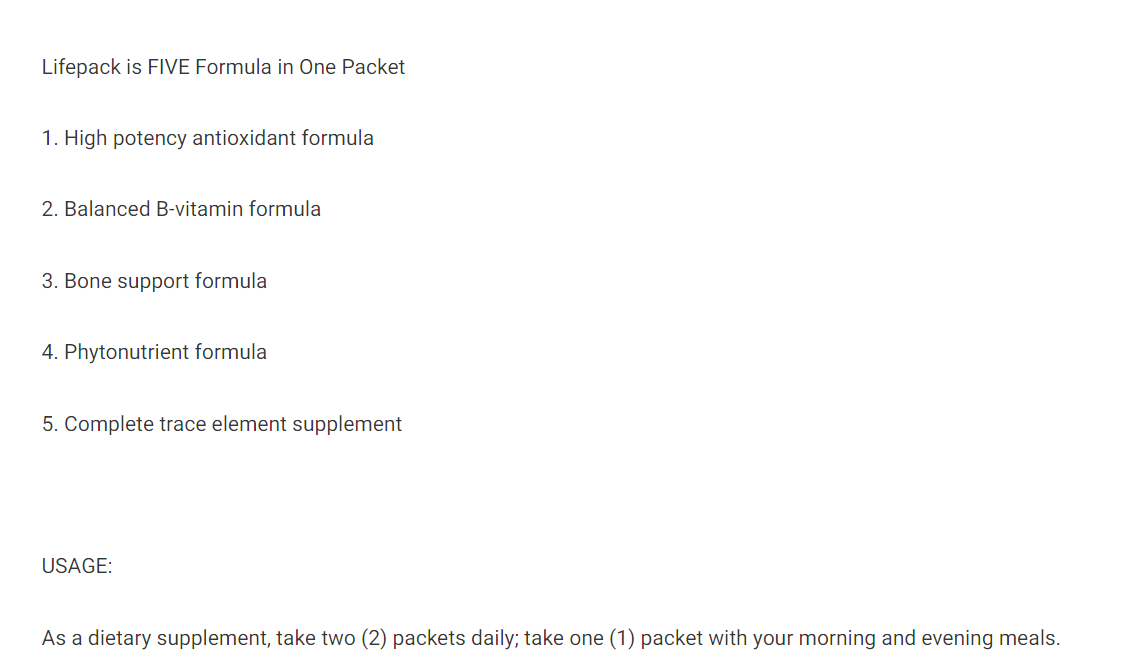1133x670 pixels.
Task: Click the word 'B-vitamin' in item two
Action: coord(199,209)
